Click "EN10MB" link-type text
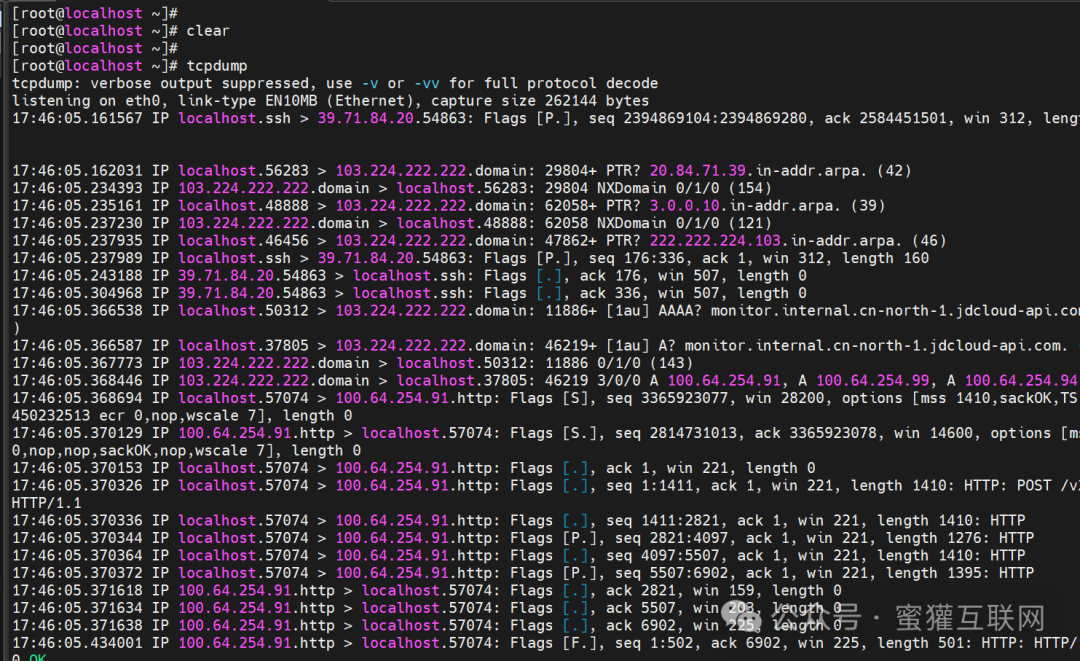Image resolution: width=1080 pixels, height=661 pixels. point(291,101)
